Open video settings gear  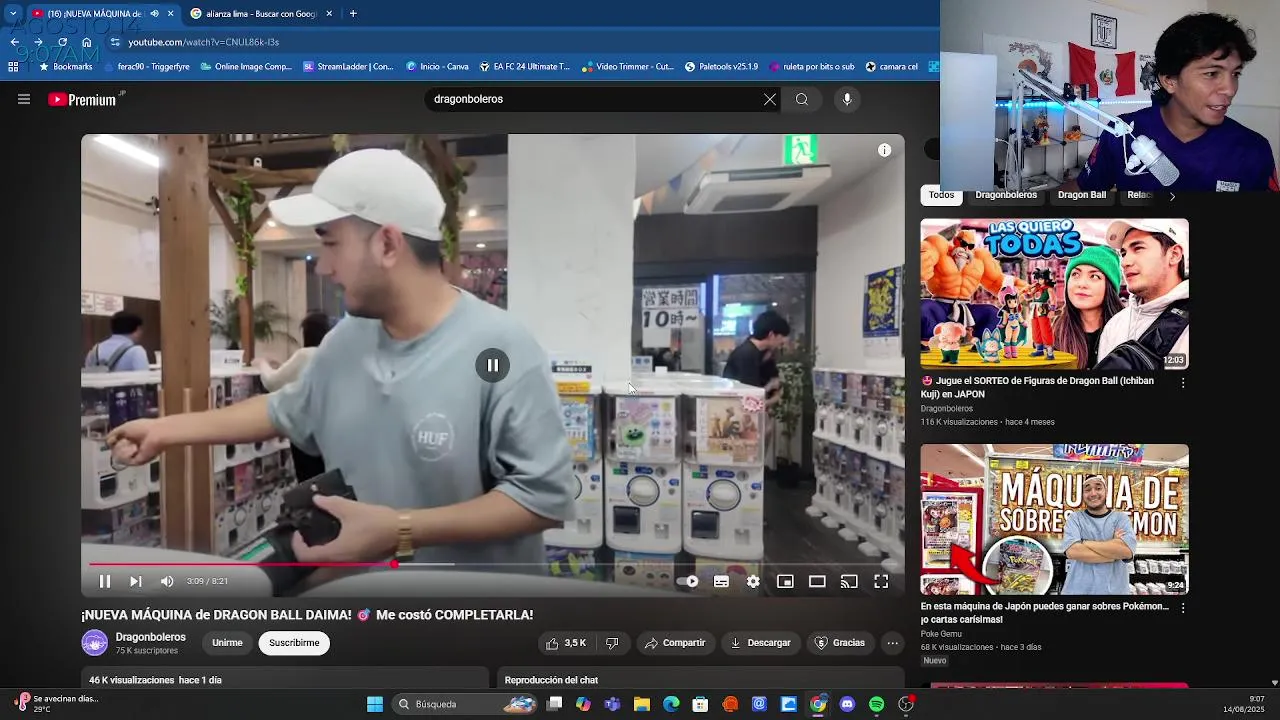point(753,581)
